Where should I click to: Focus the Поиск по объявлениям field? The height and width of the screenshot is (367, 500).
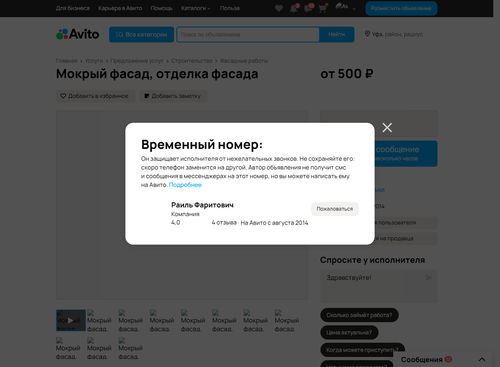248,34
